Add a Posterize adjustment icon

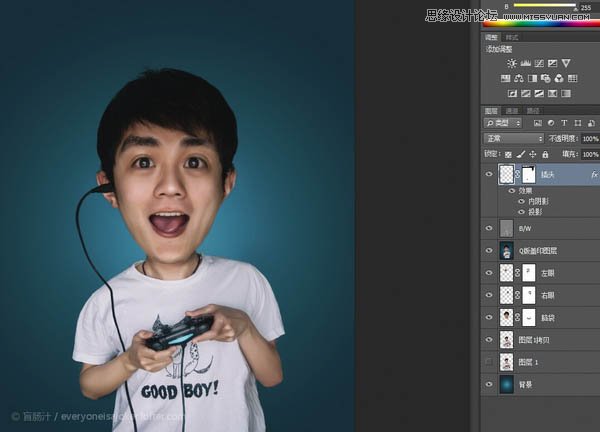526,93
